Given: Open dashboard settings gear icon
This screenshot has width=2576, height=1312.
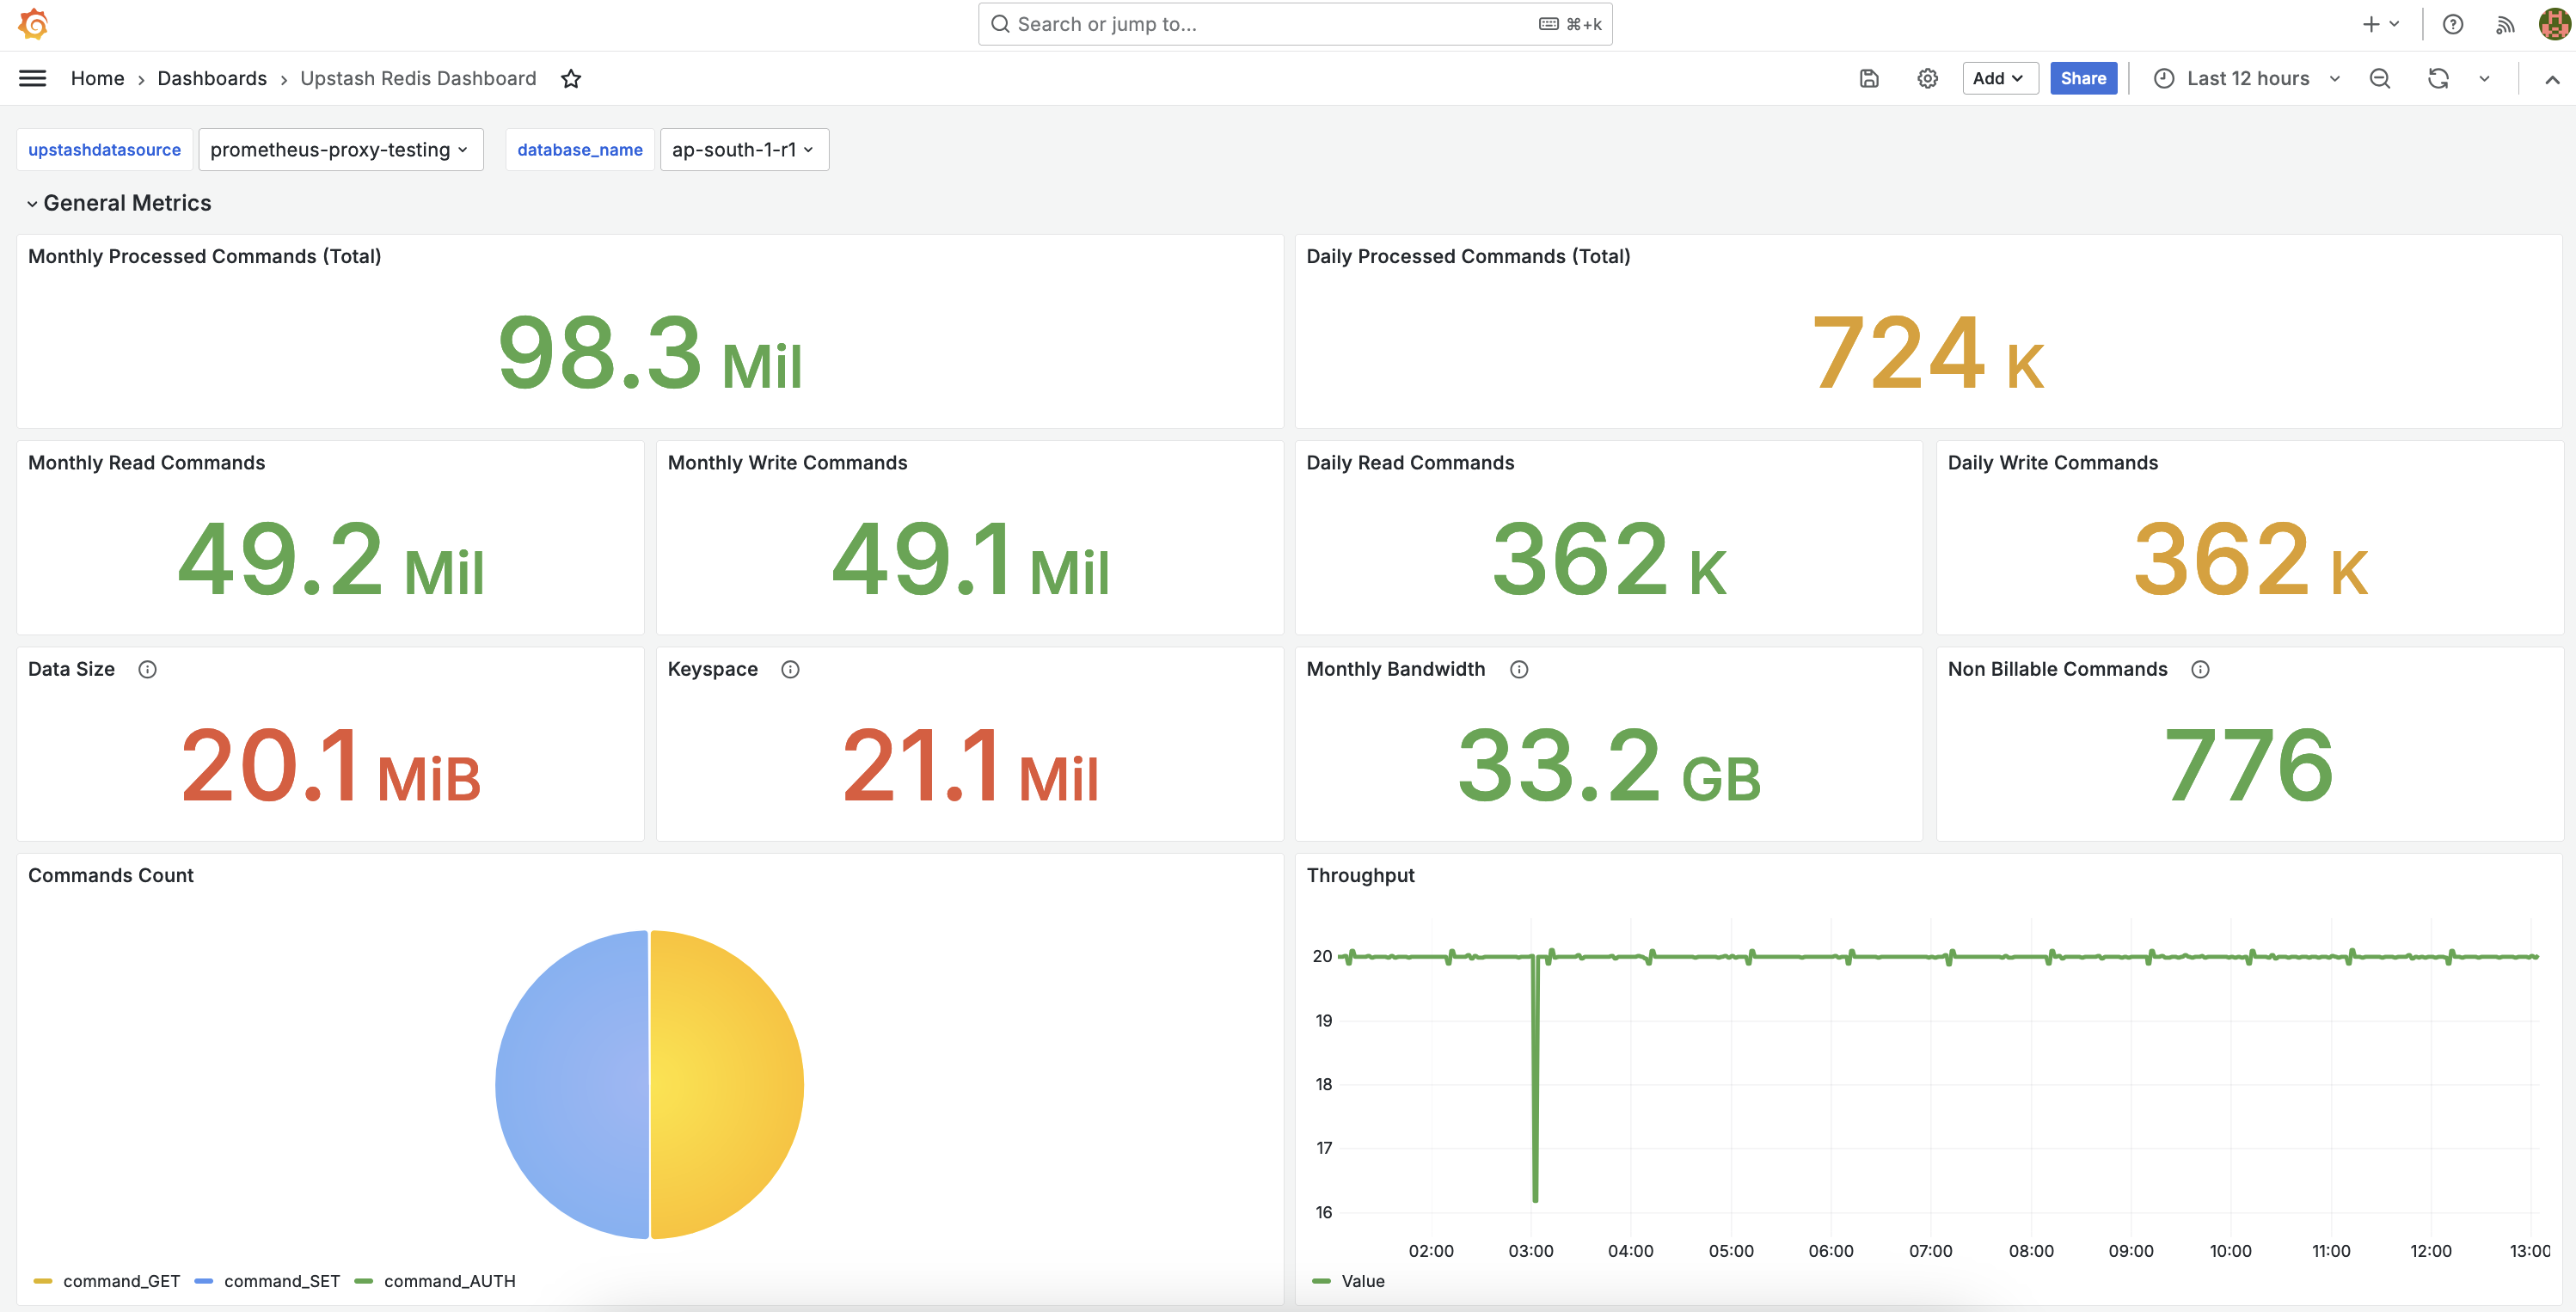Looking at the screenshot, I should click(1927, 78).
